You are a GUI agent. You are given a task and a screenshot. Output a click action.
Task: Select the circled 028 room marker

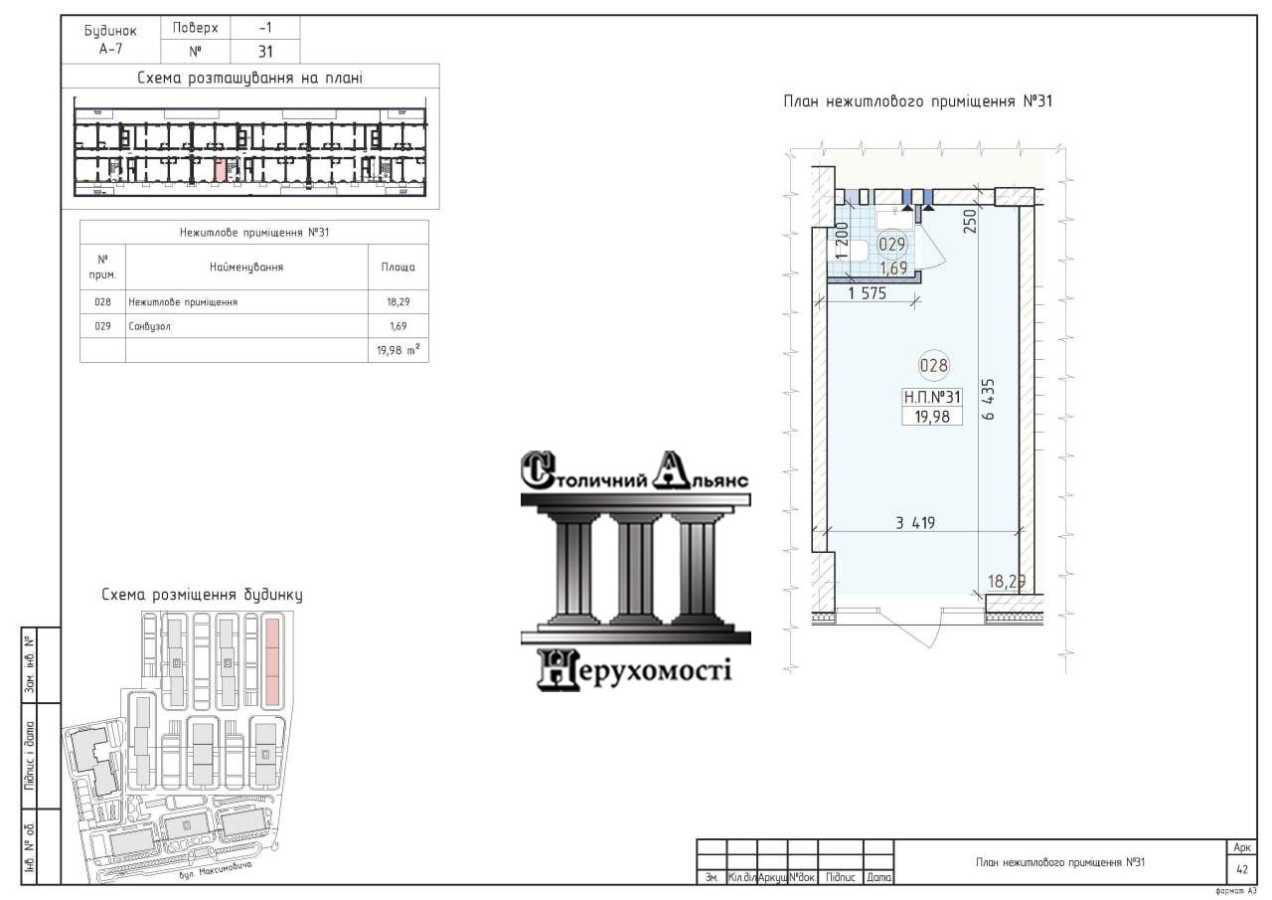tap(933, 365)
